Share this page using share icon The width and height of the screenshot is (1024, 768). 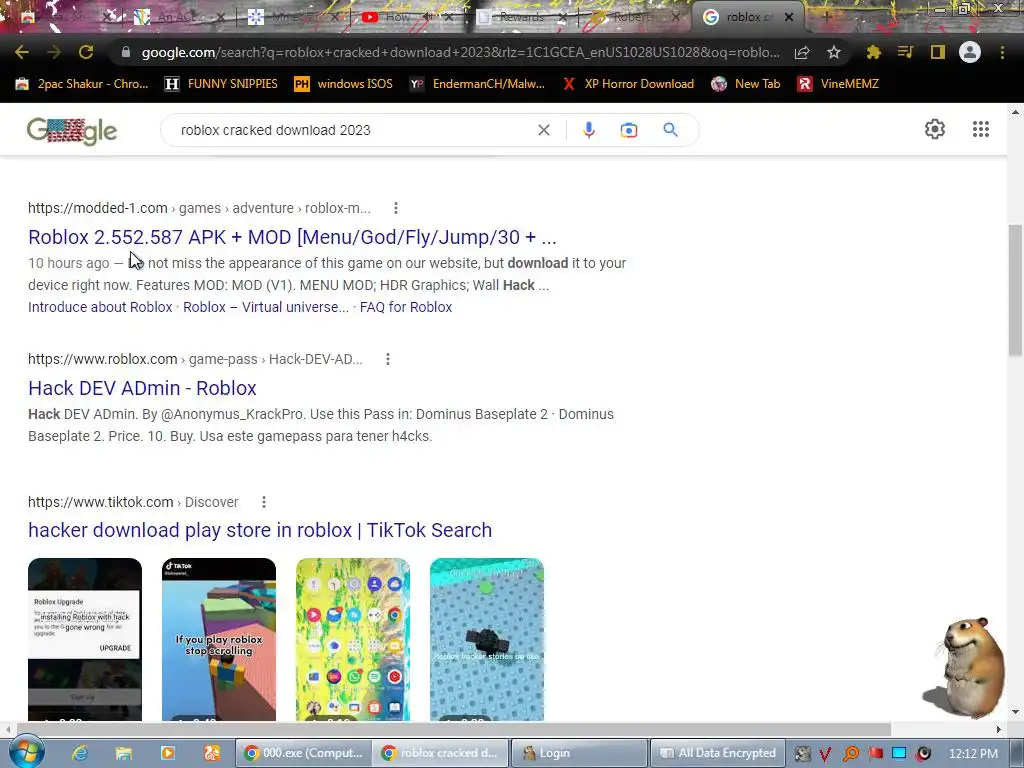pyautogui.click(x=802, y=52)
